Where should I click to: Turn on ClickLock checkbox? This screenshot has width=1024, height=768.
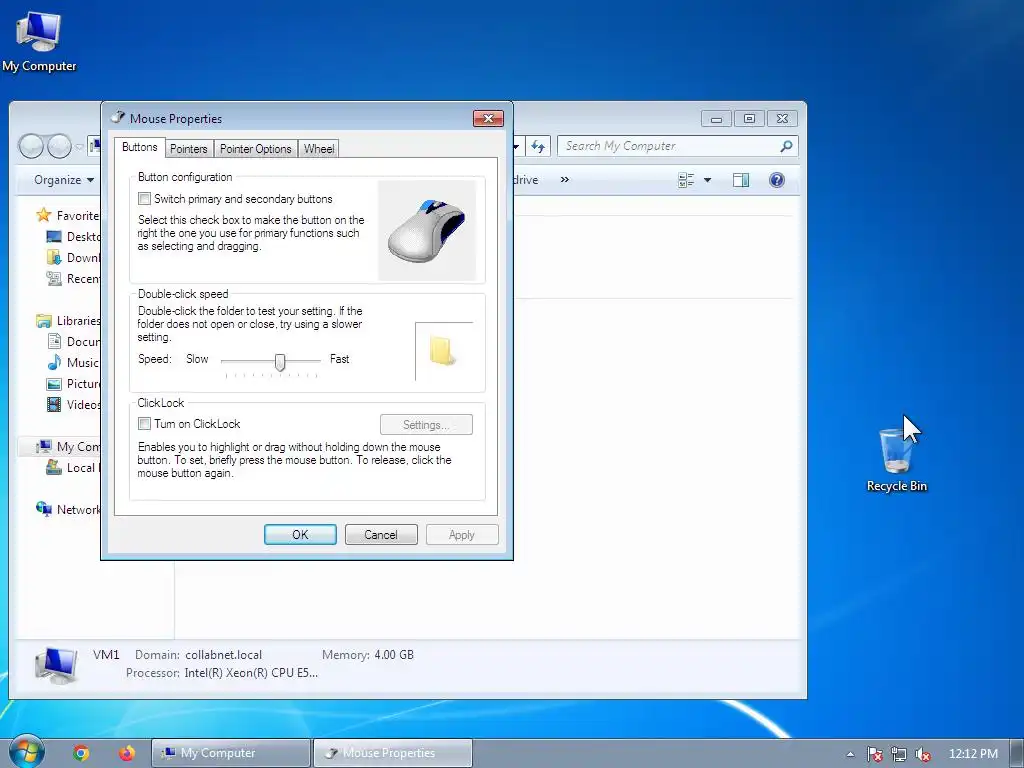coord(144,424)
